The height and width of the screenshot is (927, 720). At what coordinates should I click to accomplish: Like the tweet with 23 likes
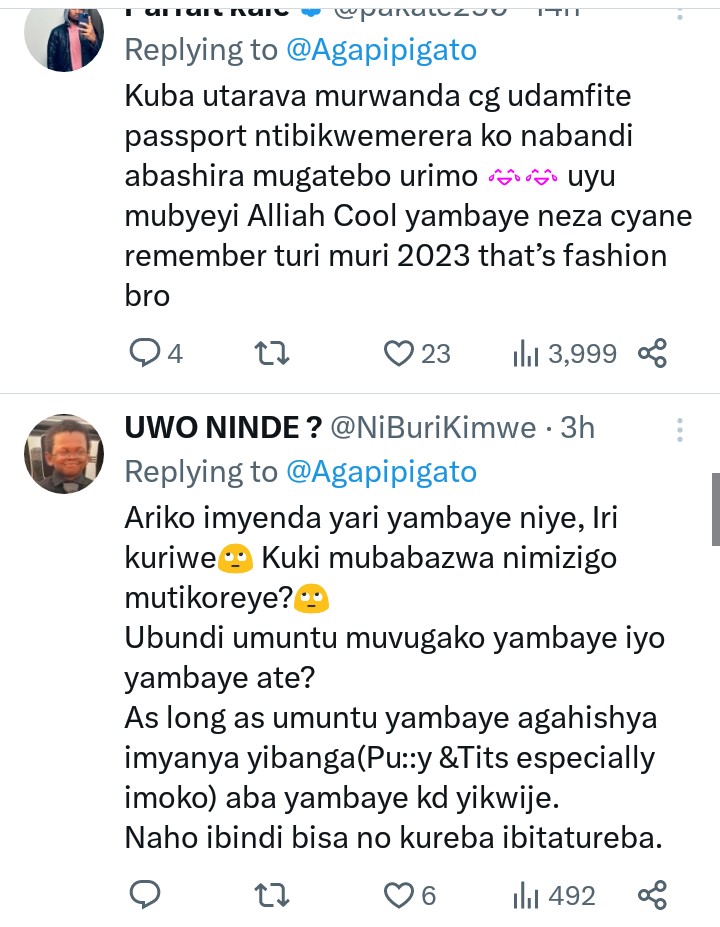pos(400,353)
